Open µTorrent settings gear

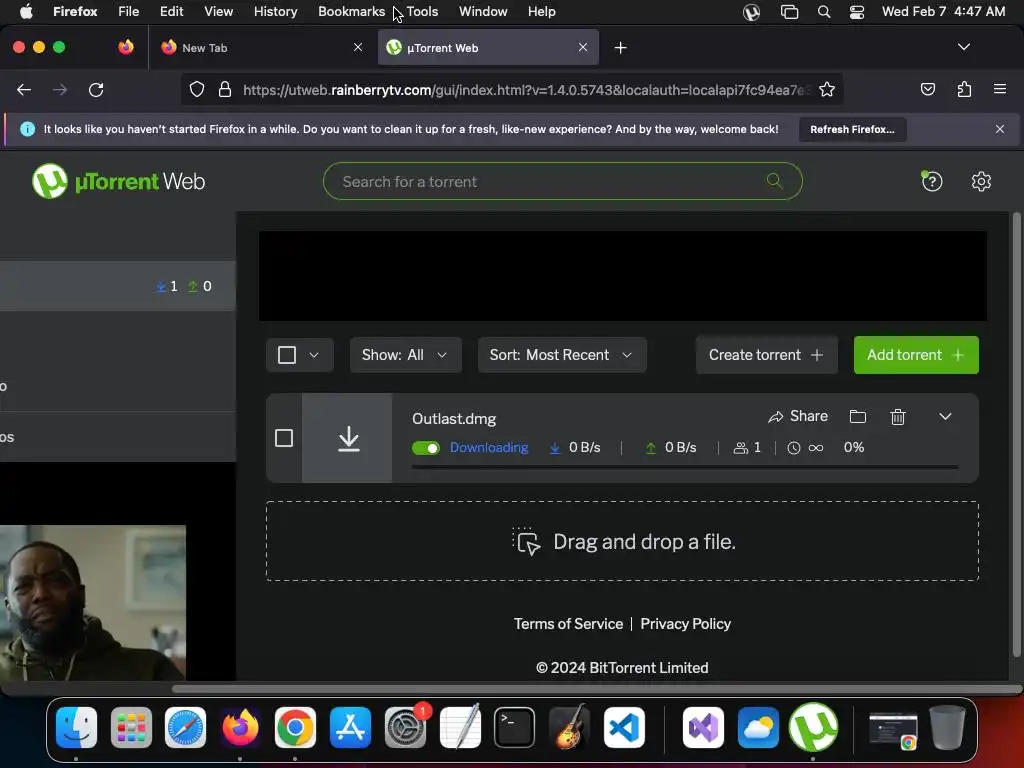[x=981, y=181]
